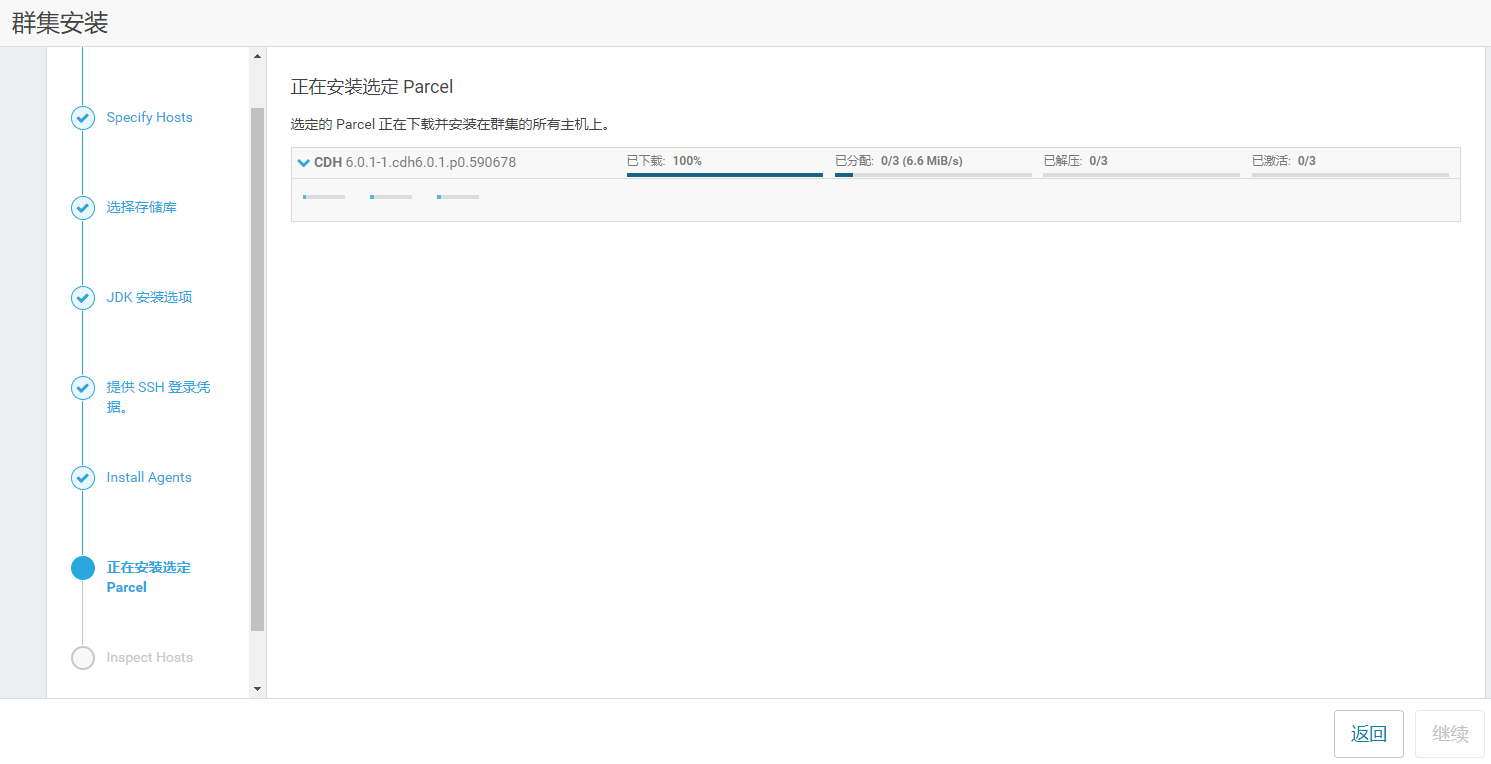
Task: Open the 提供 SSH 登录凭据 step
Action: [x=159, y=397]
